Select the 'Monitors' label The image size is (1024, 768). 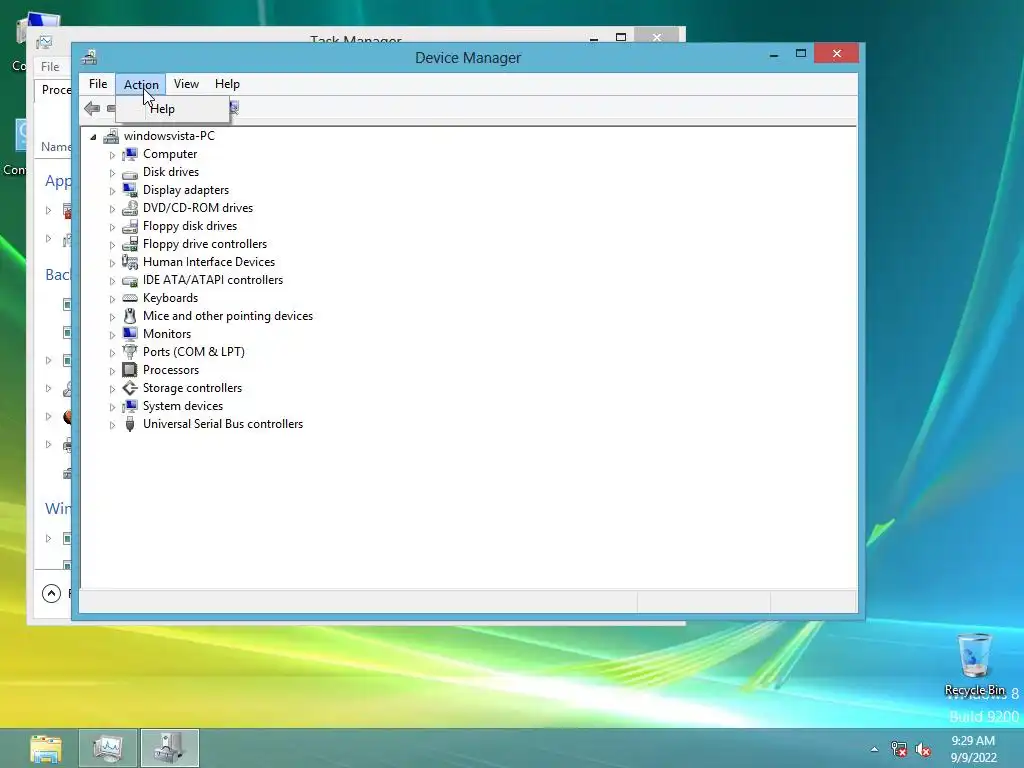pos(167,334)
